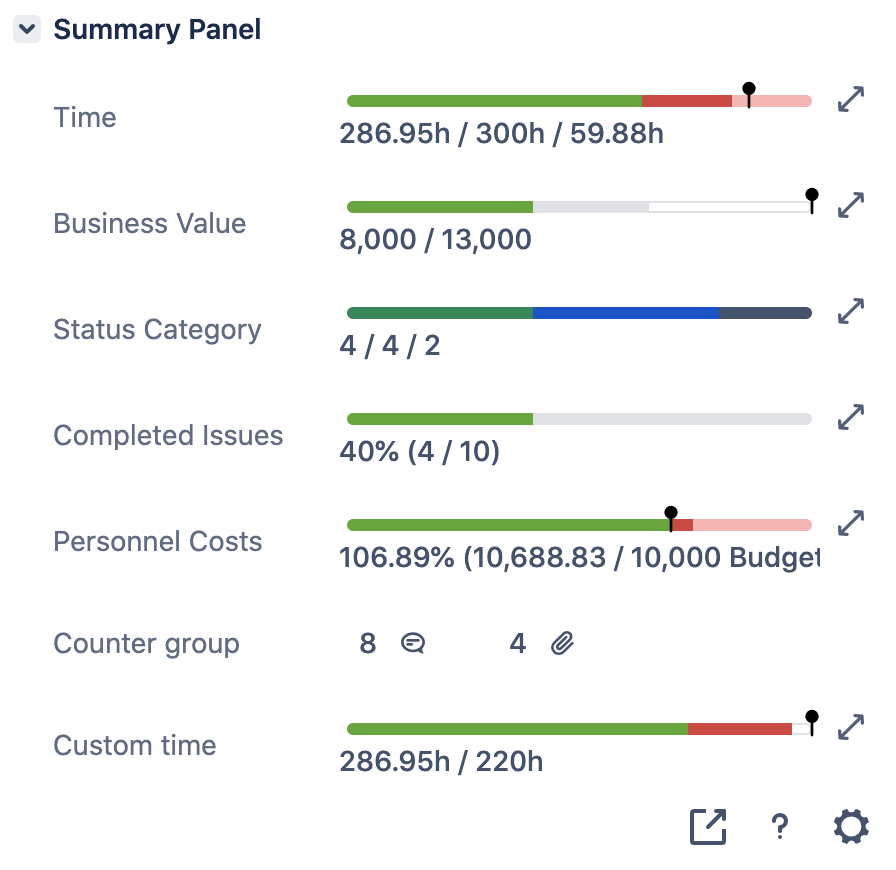Screen dimensions: 896x870
Task: Click the 286.95h / 220h value text
Action: coord(443,761)
